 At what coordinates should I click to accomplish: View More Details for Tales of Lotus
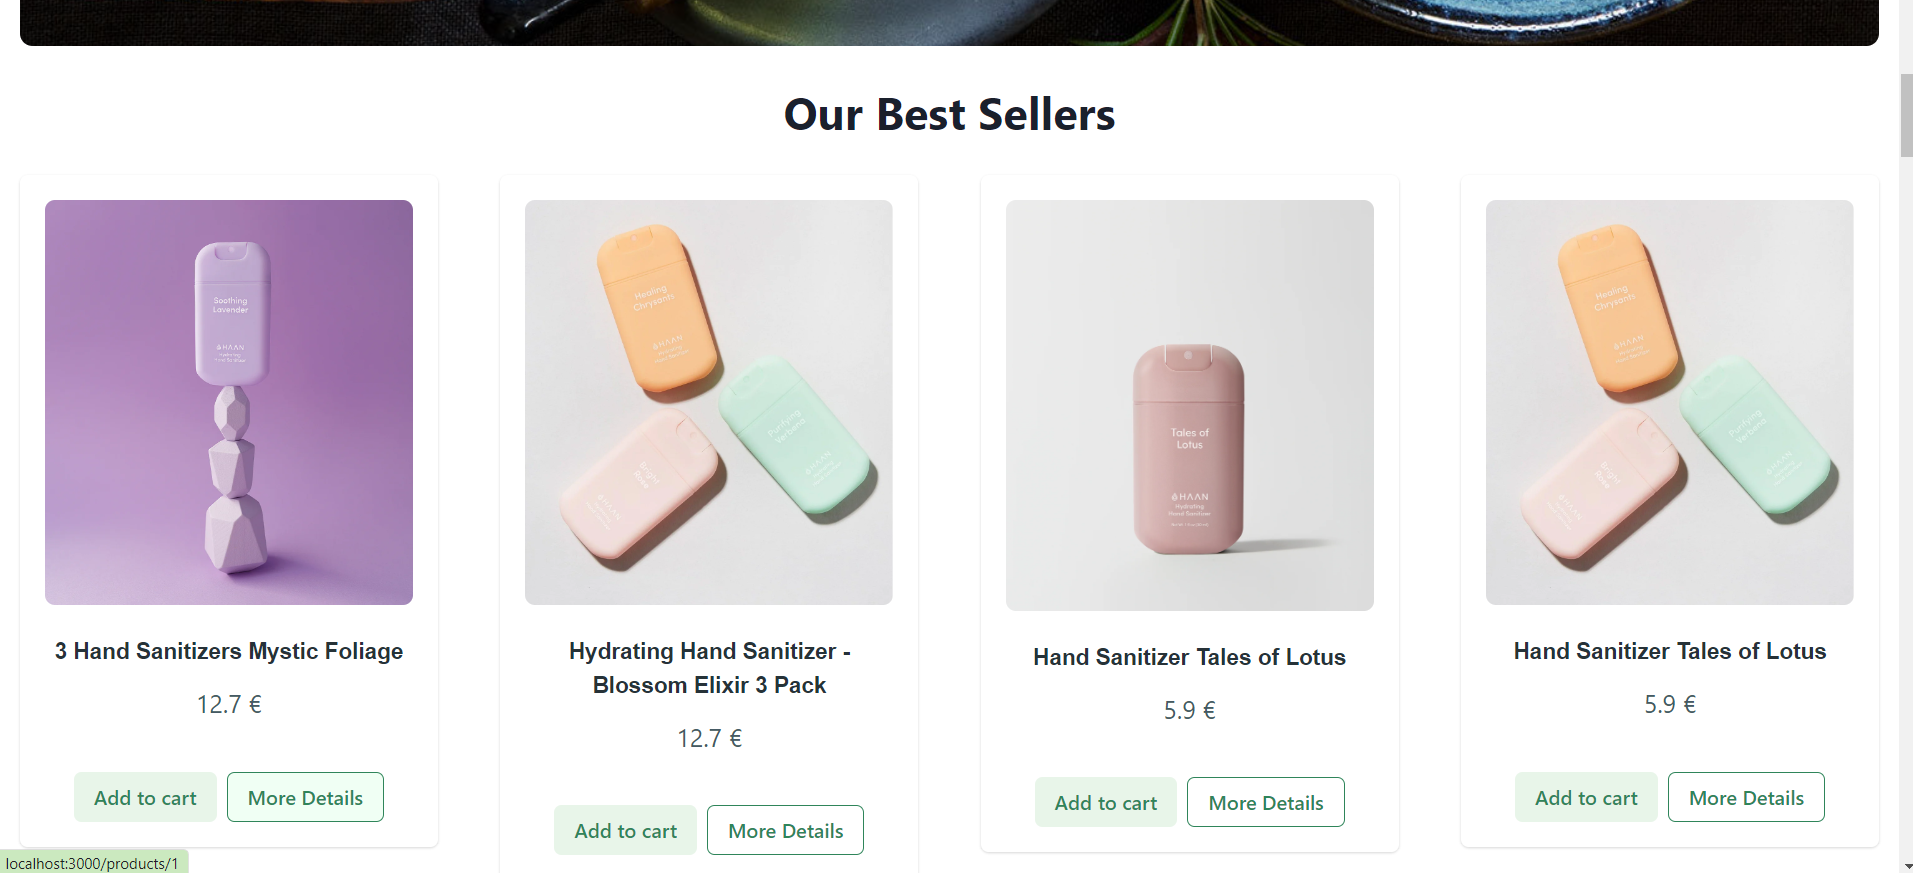coord(1265,802)
